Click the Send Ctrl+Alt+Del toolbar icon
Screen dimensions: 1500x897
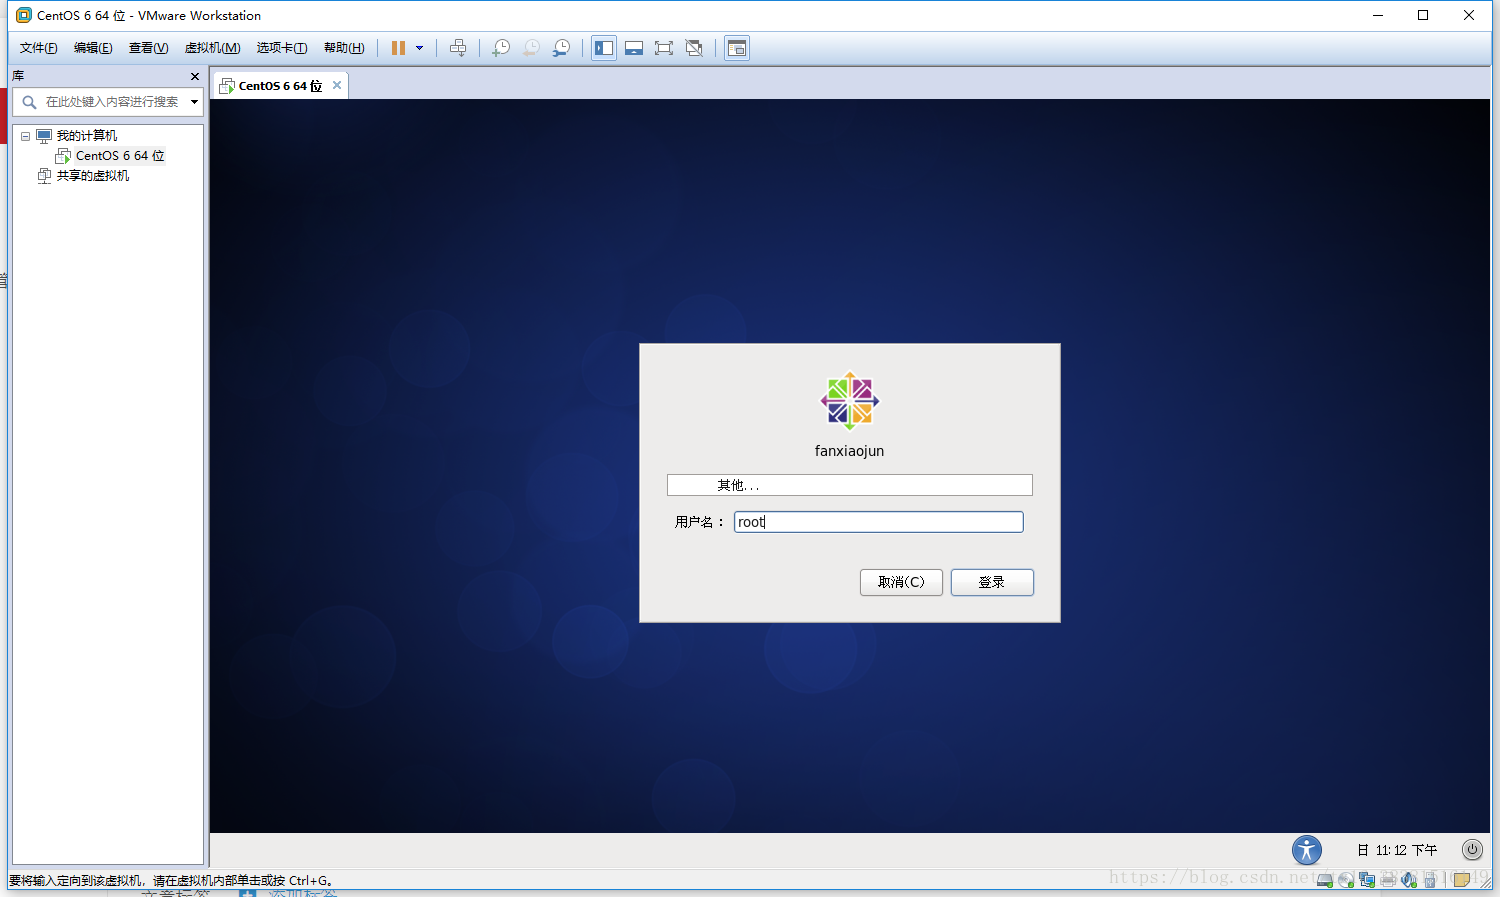coord(458,48)
